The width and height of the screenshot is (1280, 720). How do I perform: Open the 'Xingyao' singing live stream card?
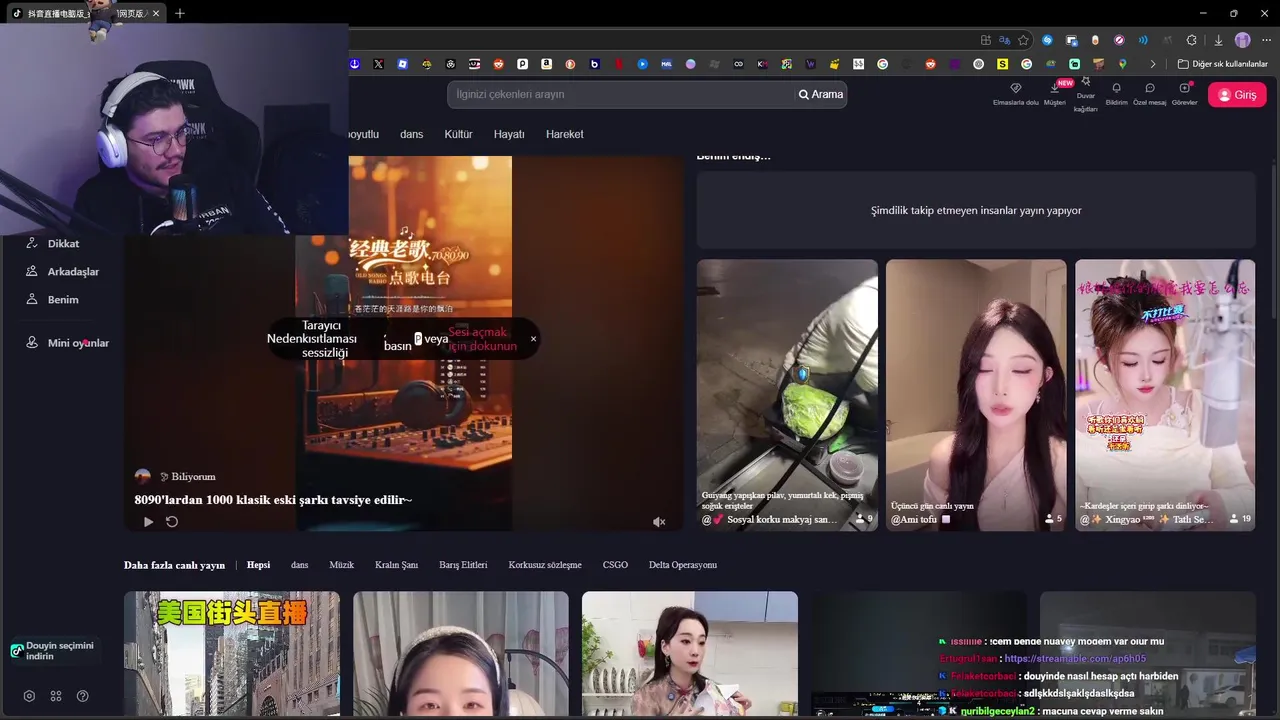[1165, 395]
